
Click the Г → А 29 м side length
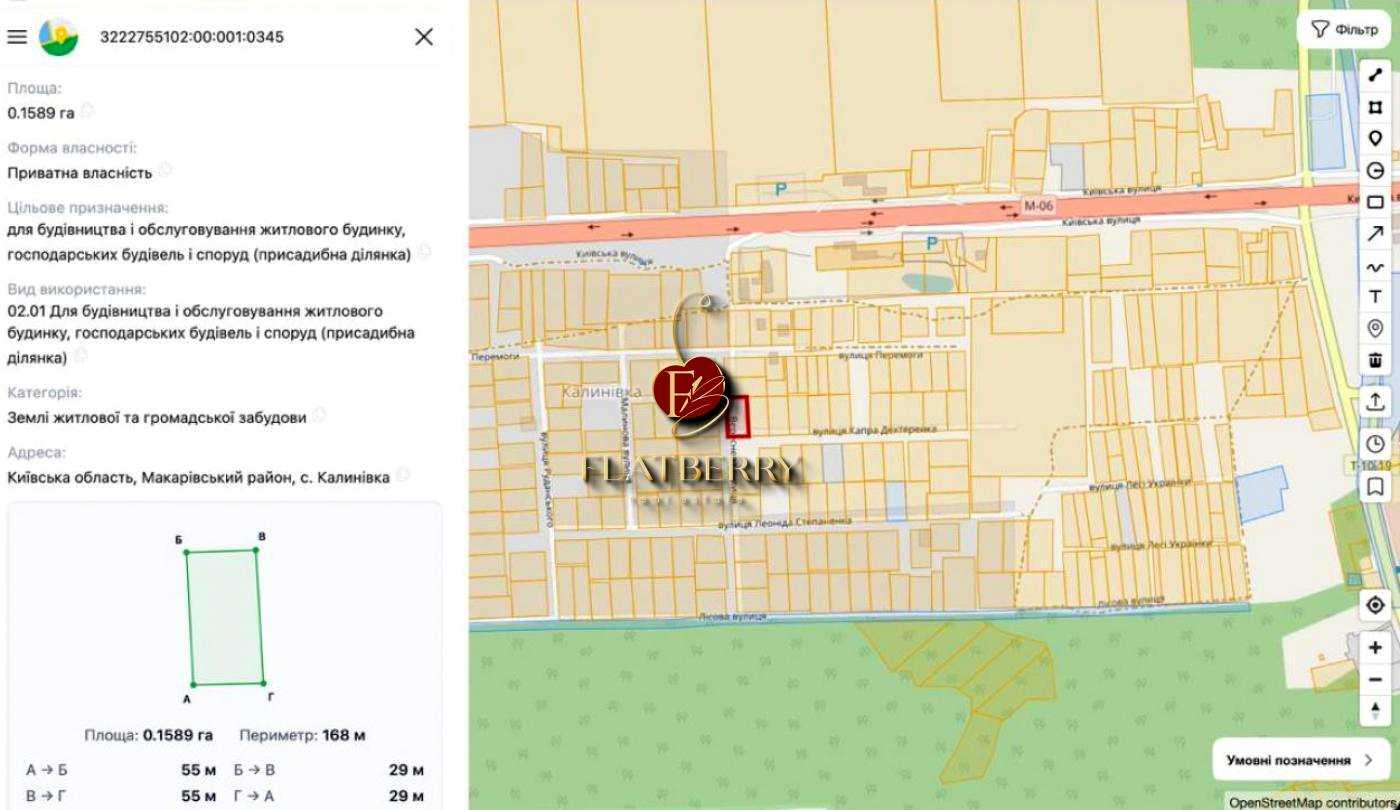(x=329, y=796)
